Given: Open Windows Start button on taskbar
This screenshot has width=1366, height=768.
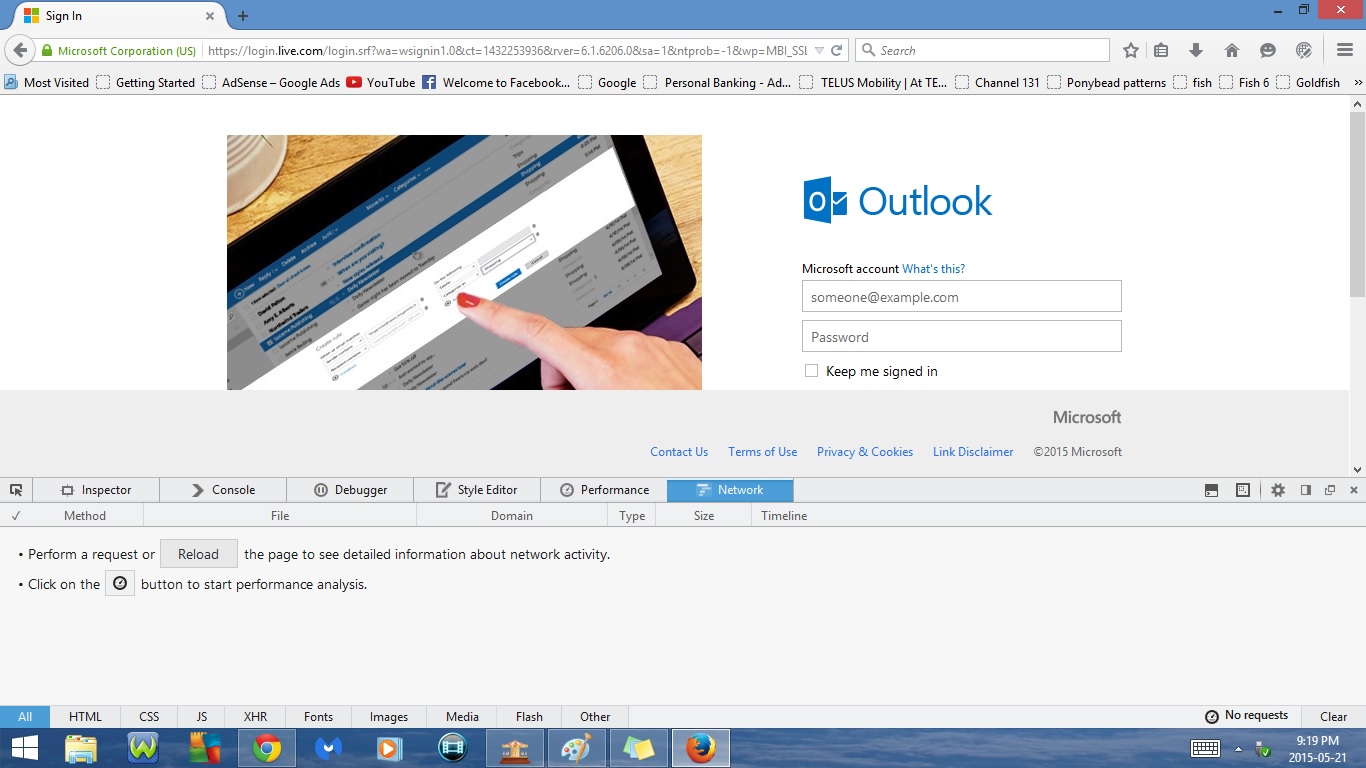Looking at the screenshot, I should pyautogui.click(x=25, y=748).
